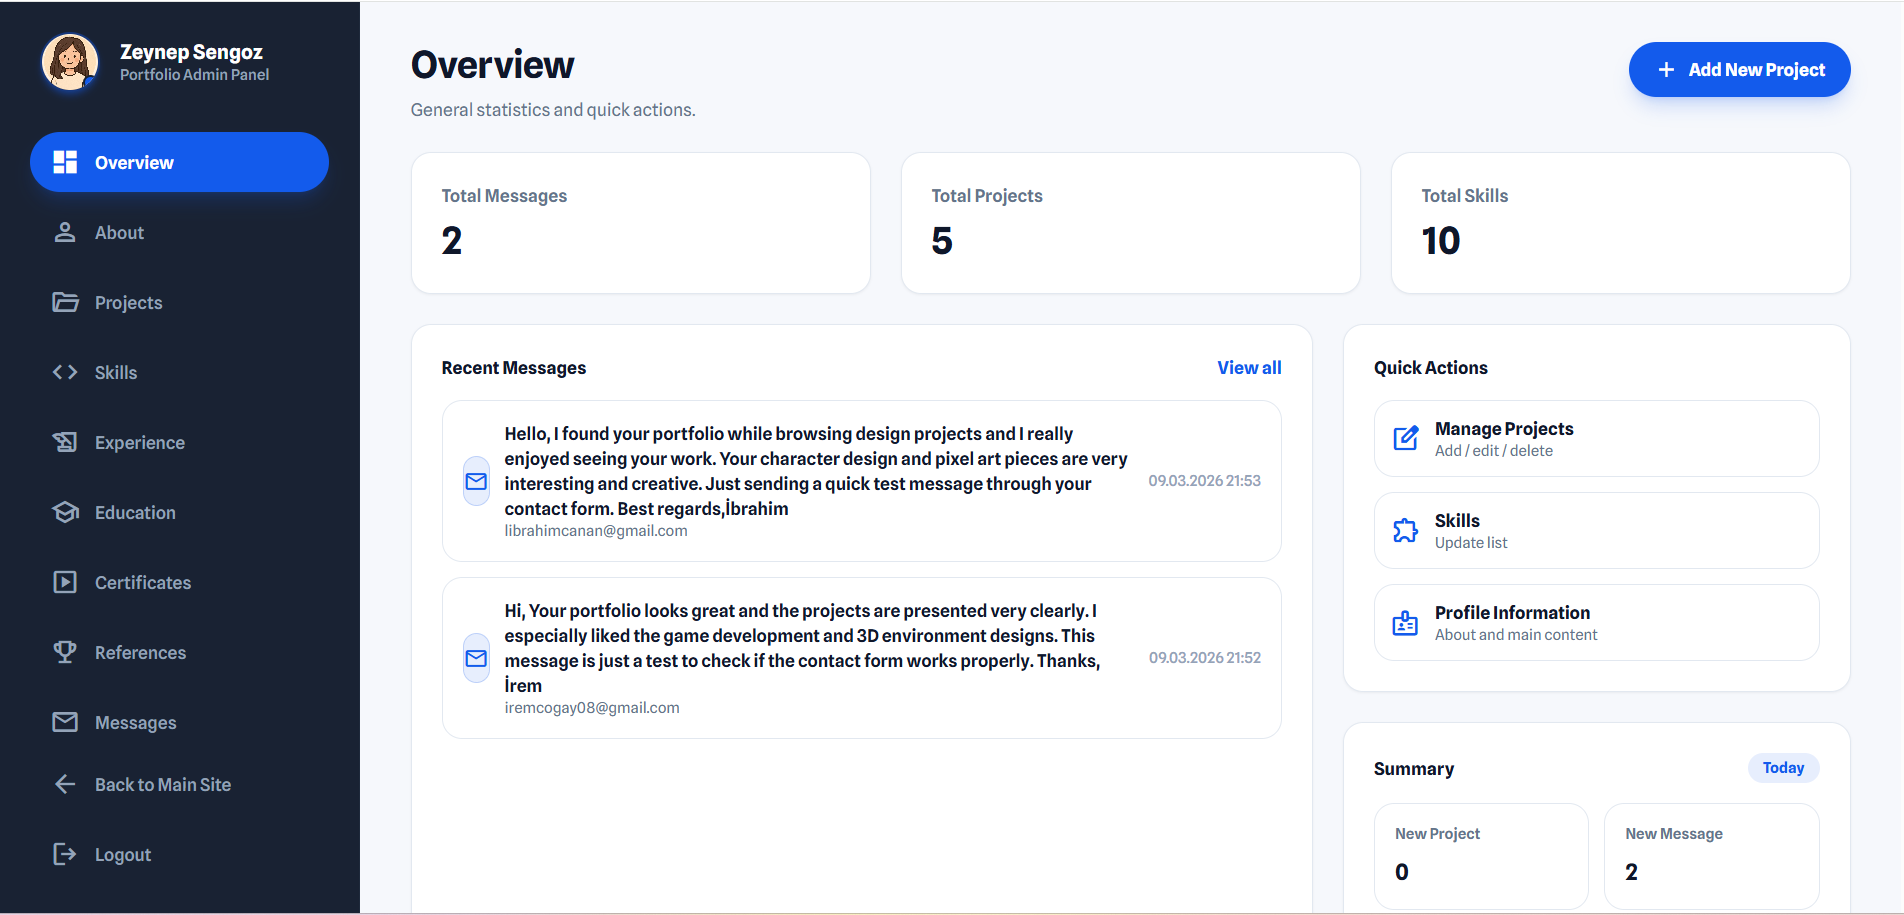Open Certificates in the sidebar
This screenshot has height=915, width=1904.
tap(179, 582)
